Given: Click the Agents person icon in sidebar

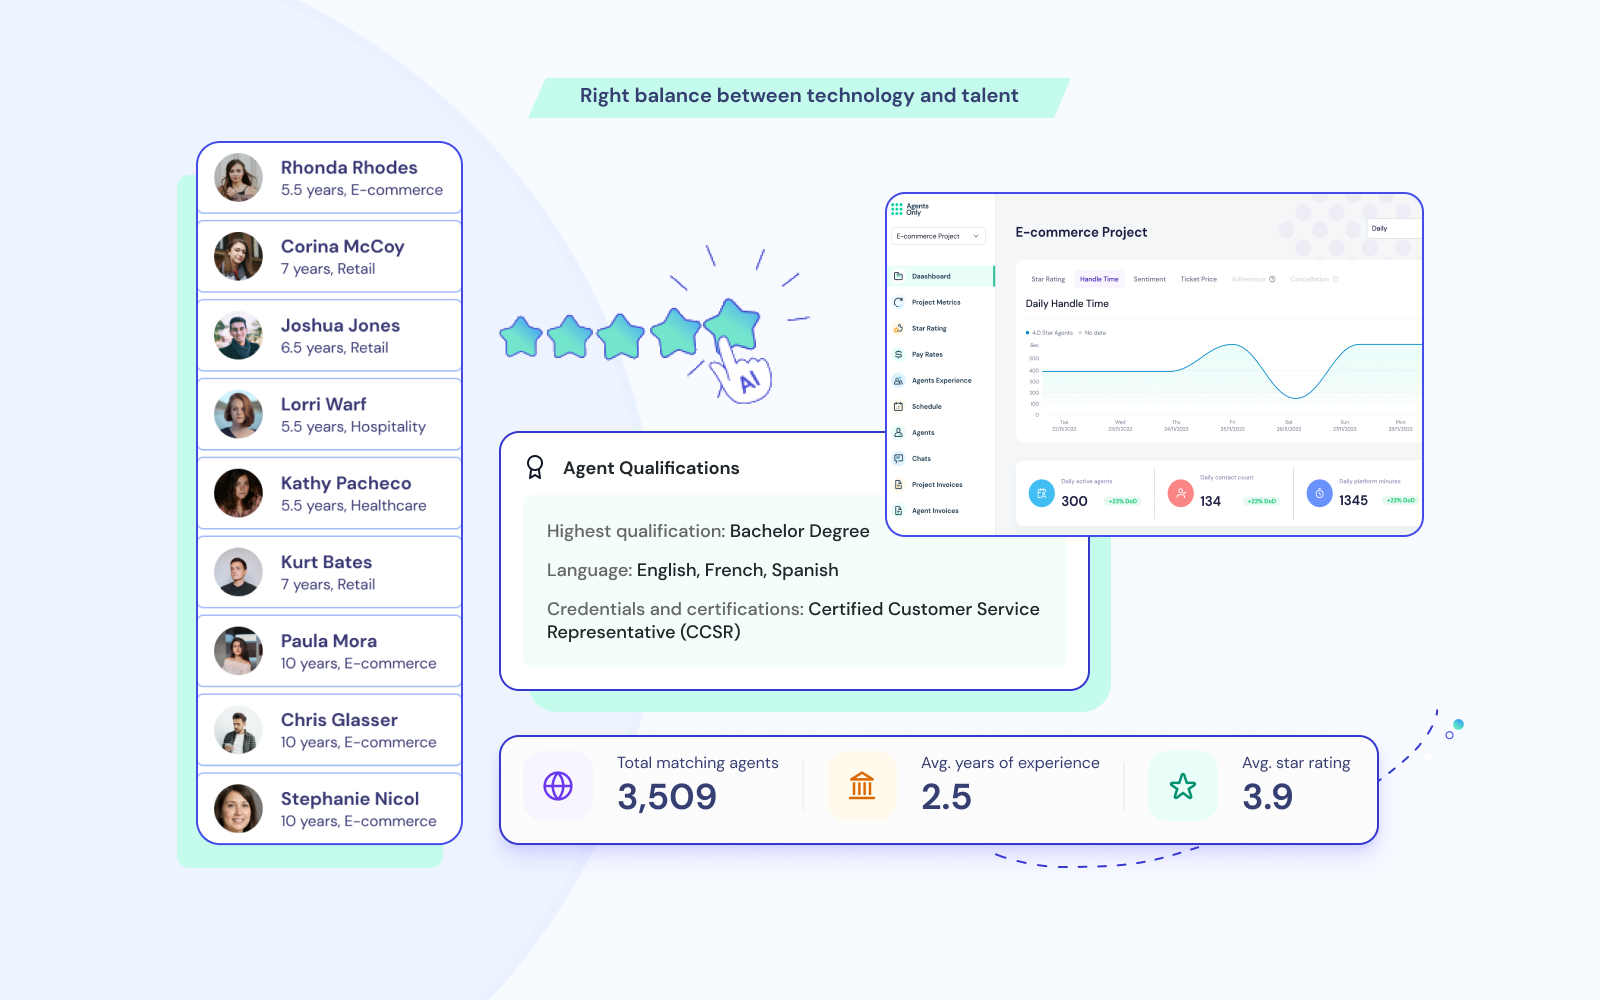Looking at the screenshot, I should tap(898, 432).
